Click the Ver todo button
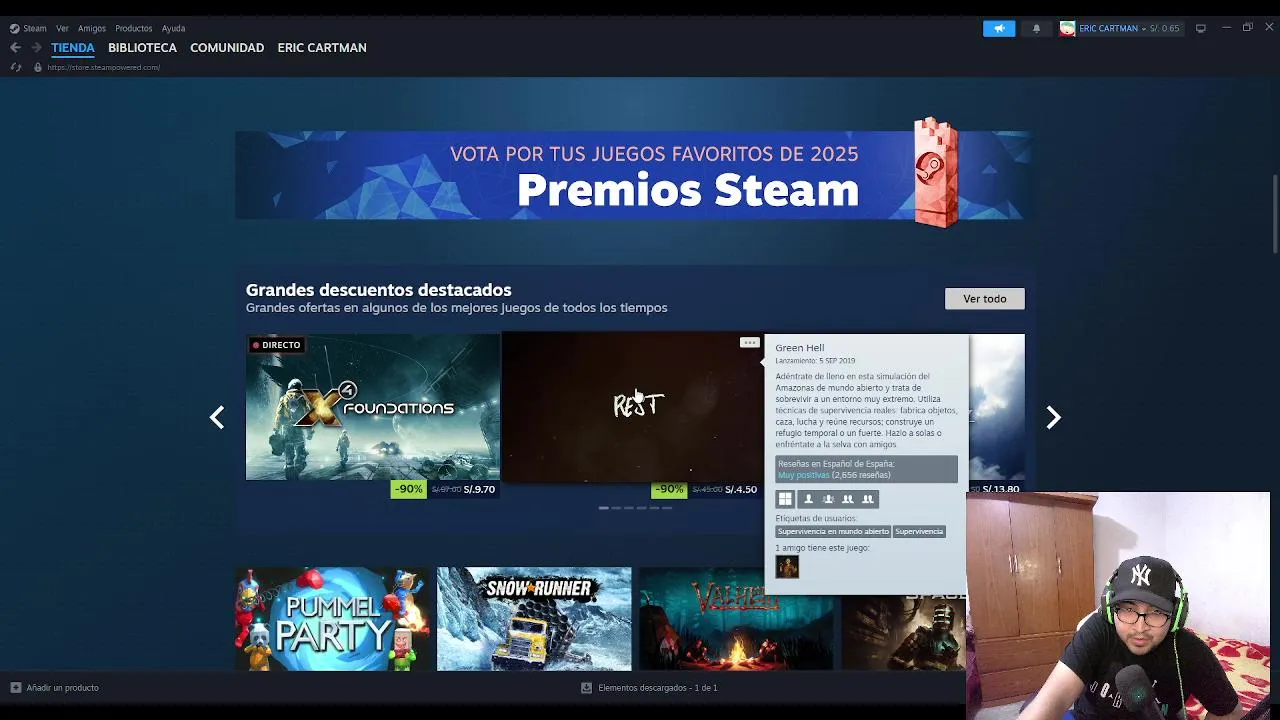Viewport: 1280px width, 720px height. click(x=985, y=298)
